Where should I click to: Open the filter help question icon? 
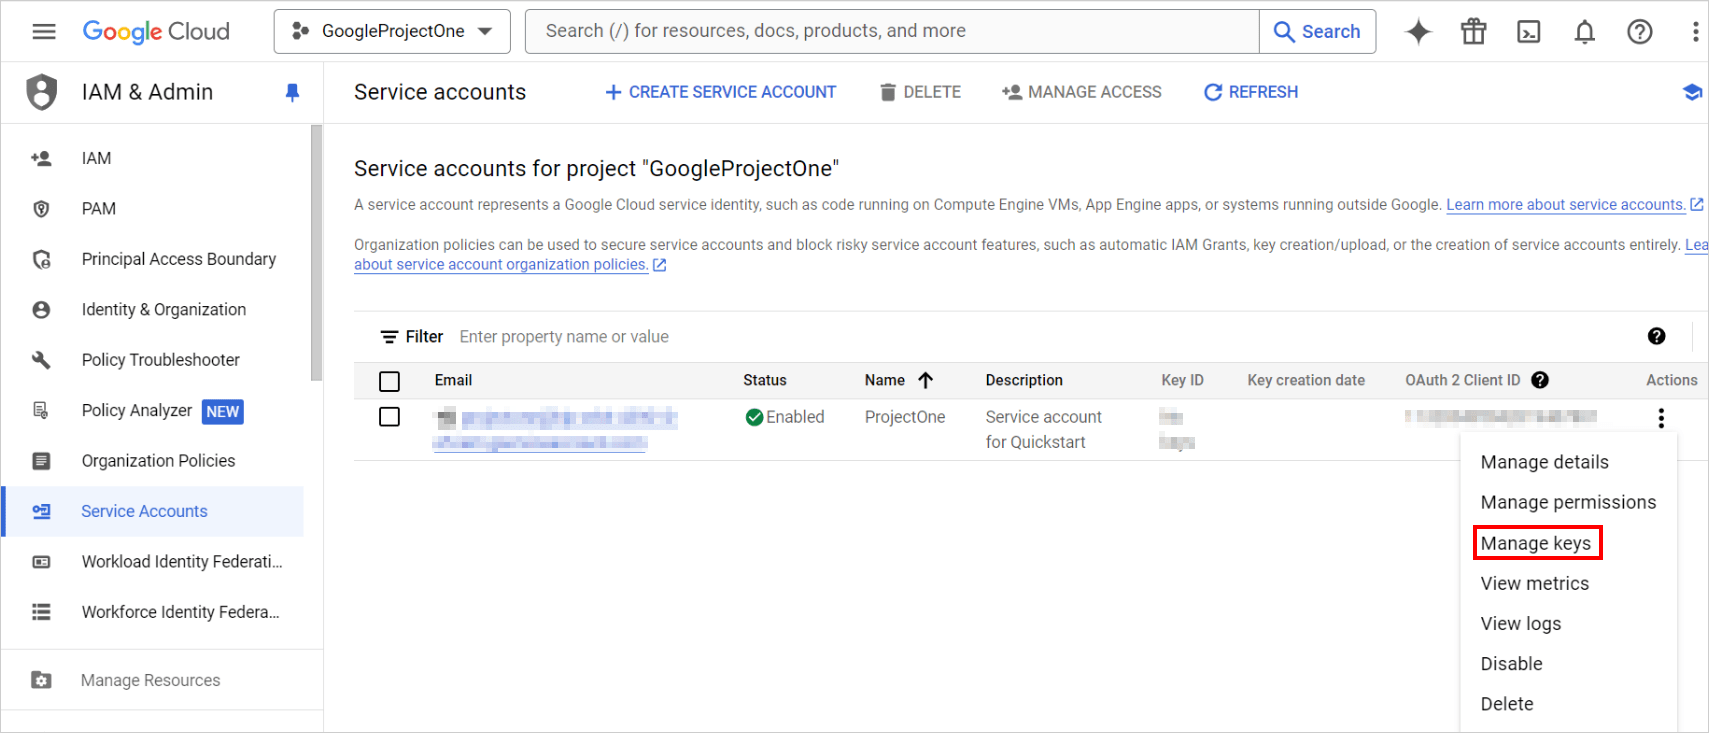click(x=1657, y=336)
